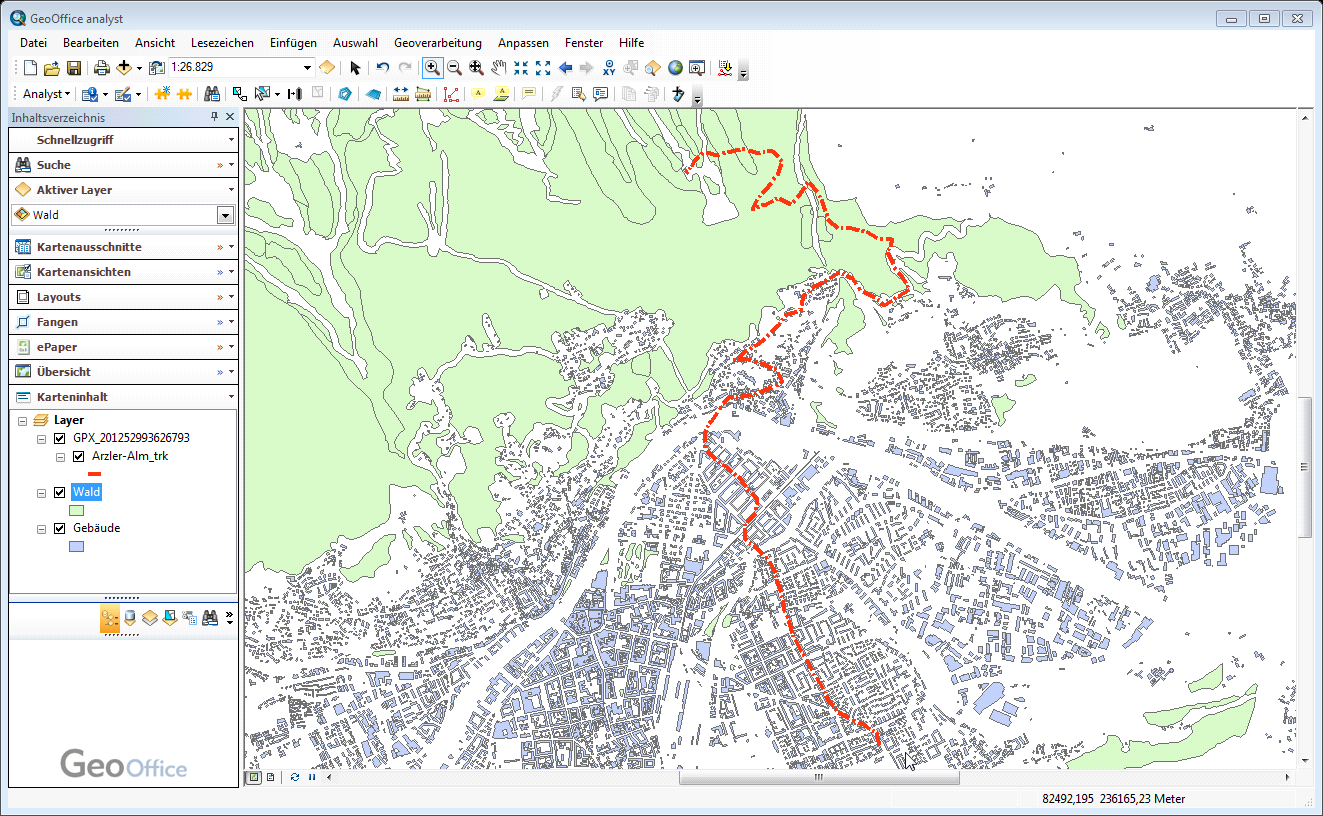
Task: Click the Go to XY icon
Action: [x=609, y=68]
